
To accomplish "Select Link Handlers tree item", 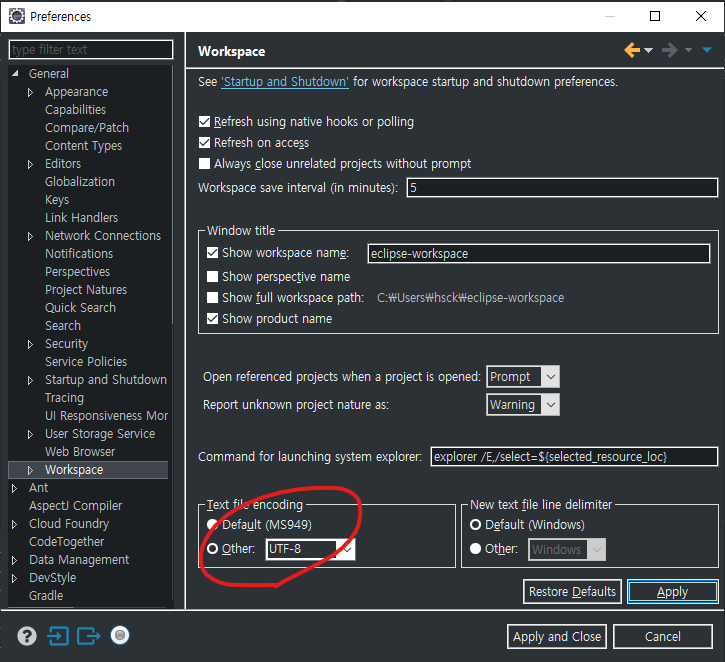I will point(81,218).
